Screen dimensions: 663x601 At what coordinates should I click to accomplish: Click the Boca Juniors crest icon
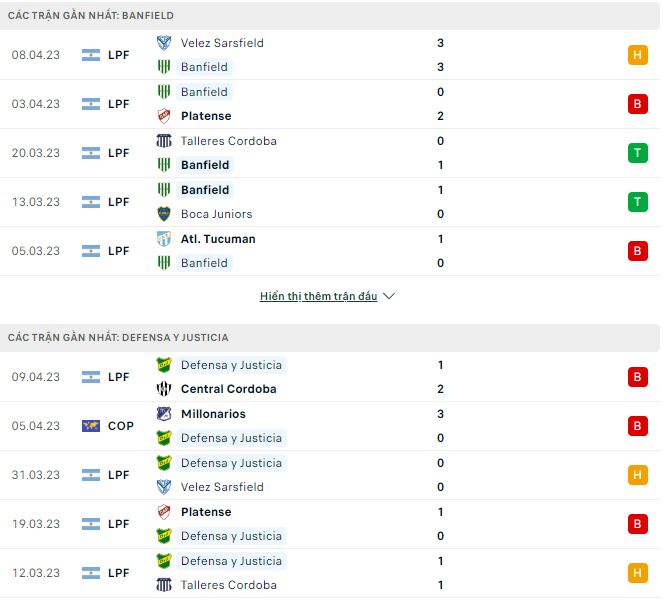(164, 214)
